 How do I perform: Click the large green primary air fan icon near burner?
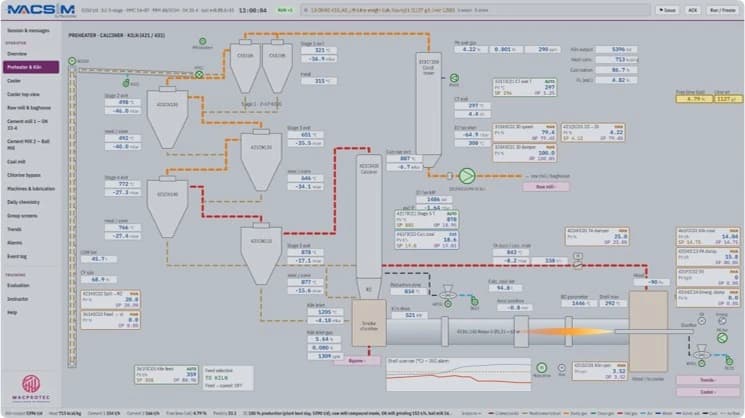coord(722,338)
